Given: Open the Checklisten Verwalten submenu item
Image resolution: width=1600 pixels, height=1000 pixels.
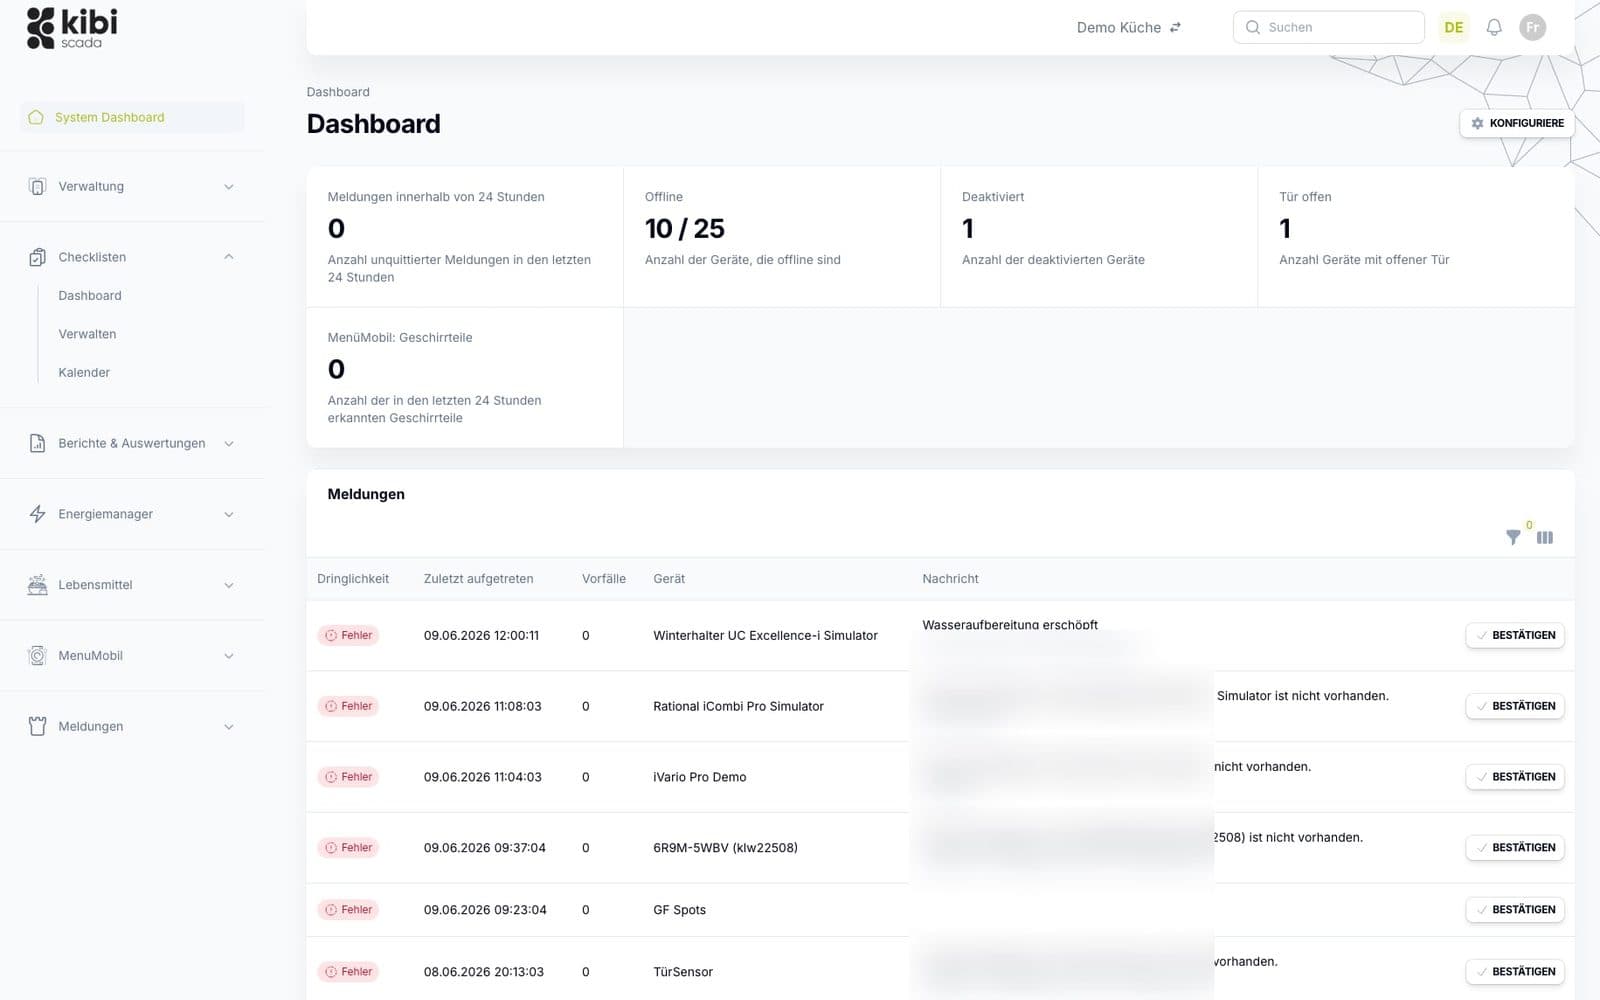Looking at the screenshot, I should [87, 334].
